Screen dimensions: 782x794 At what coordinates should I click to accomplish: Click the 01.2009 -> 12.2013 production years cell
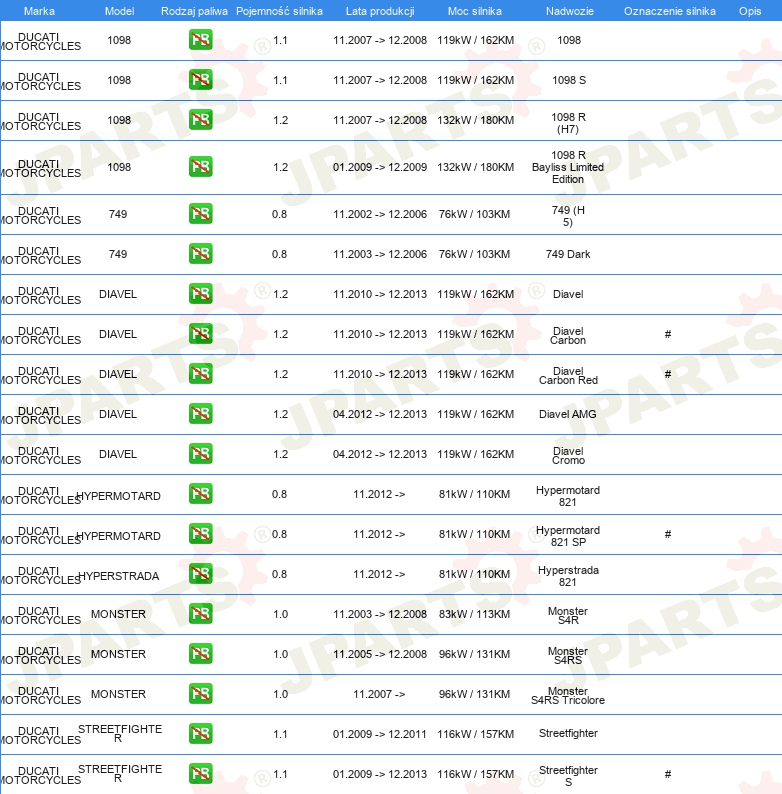tap(380, 774)
